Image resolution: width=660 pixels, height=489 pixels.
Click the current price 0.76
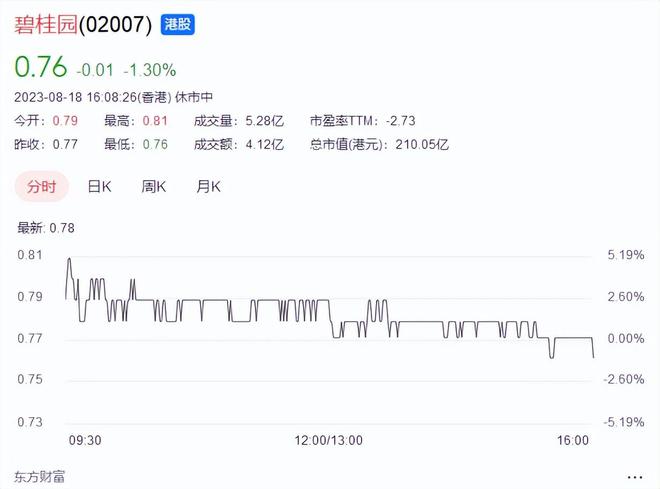(41, 67)
